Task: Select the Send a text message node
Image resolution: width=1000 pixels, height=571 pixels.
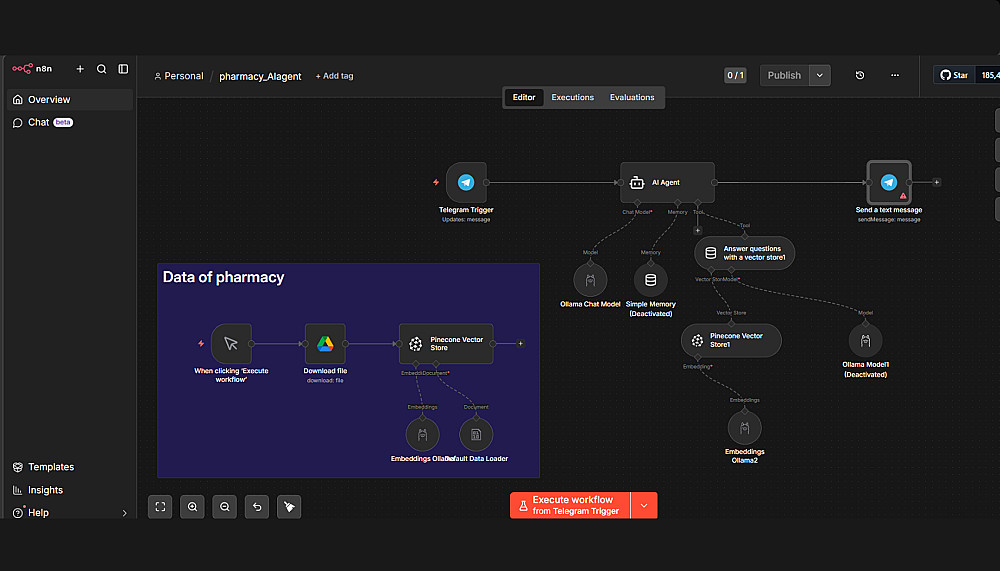Action: click(x=888, y=182)
